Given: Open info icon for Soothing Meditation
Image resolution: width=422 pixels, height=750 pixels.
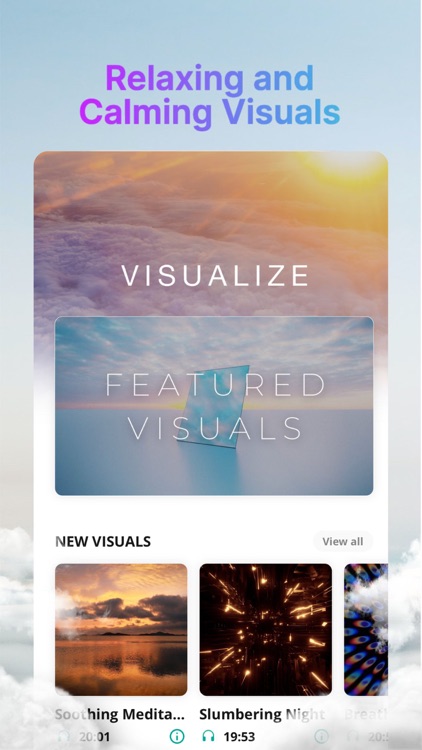Looking at the screenshot, I should [177, 736].
